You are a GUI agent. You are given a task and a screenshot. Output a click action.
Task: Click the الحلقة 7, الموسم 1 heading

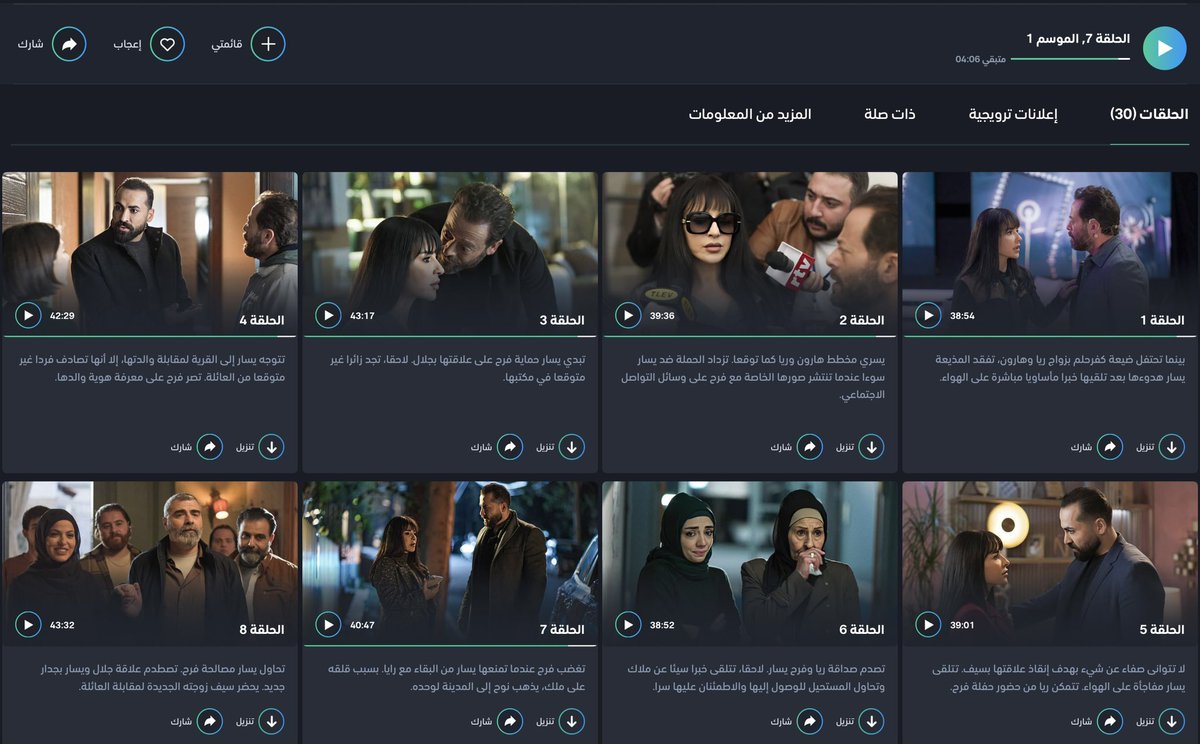pyautogui.click(x=1078, y=38)
